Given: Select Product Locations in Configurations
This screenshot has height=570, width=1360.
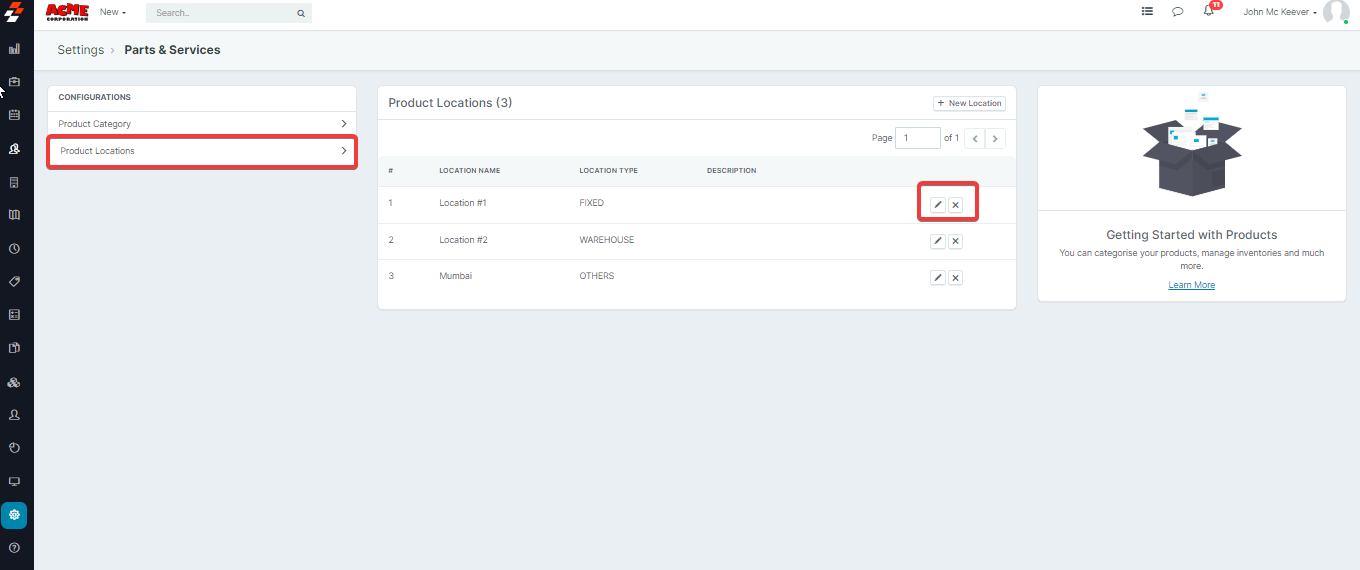Looking at the screenshot, I should pos(202,151).
